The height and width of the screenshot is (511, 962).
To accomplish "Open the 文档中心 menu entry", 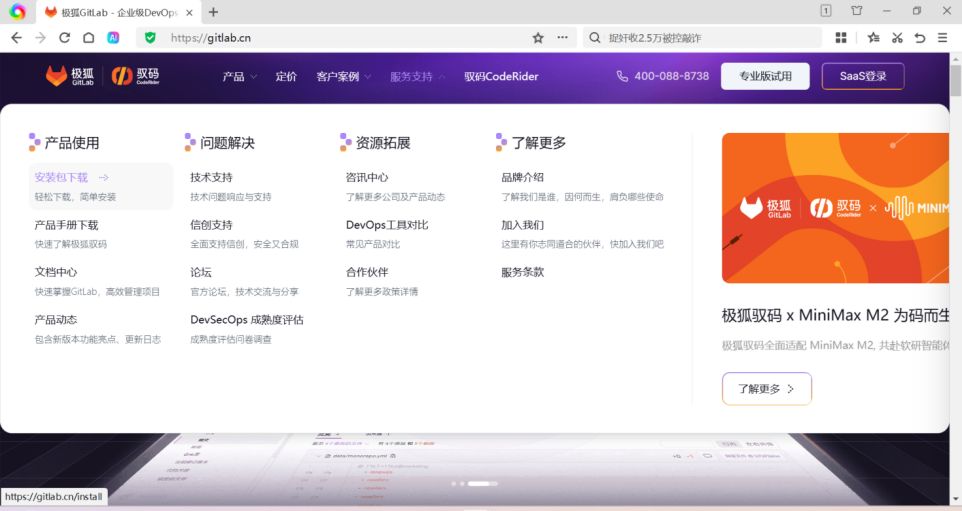I will [x=56, y=272].
